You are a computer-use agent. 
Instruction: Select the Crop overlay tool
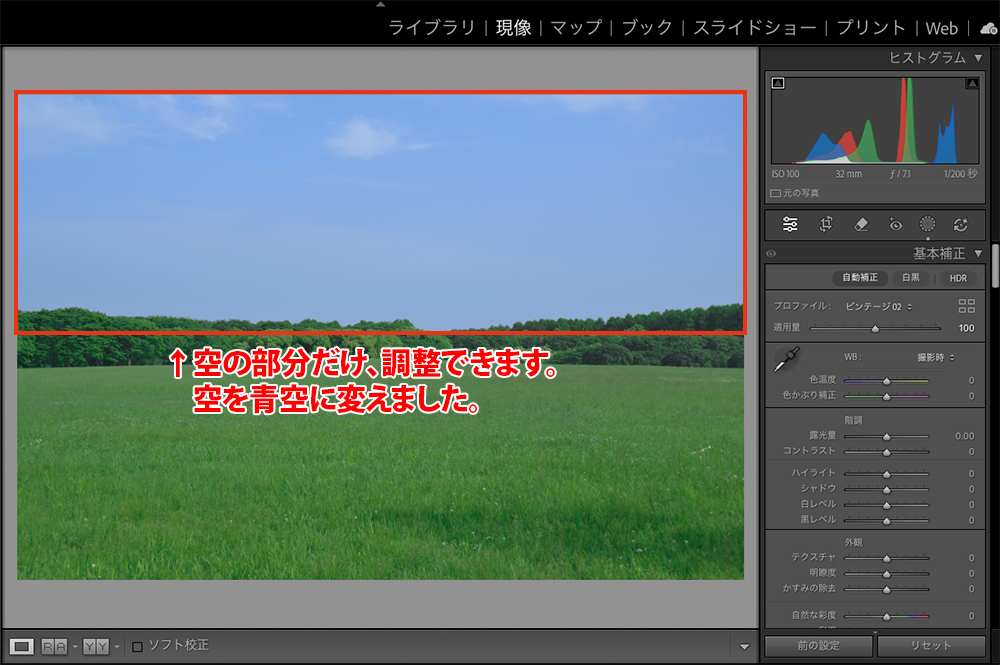(826, 225)
